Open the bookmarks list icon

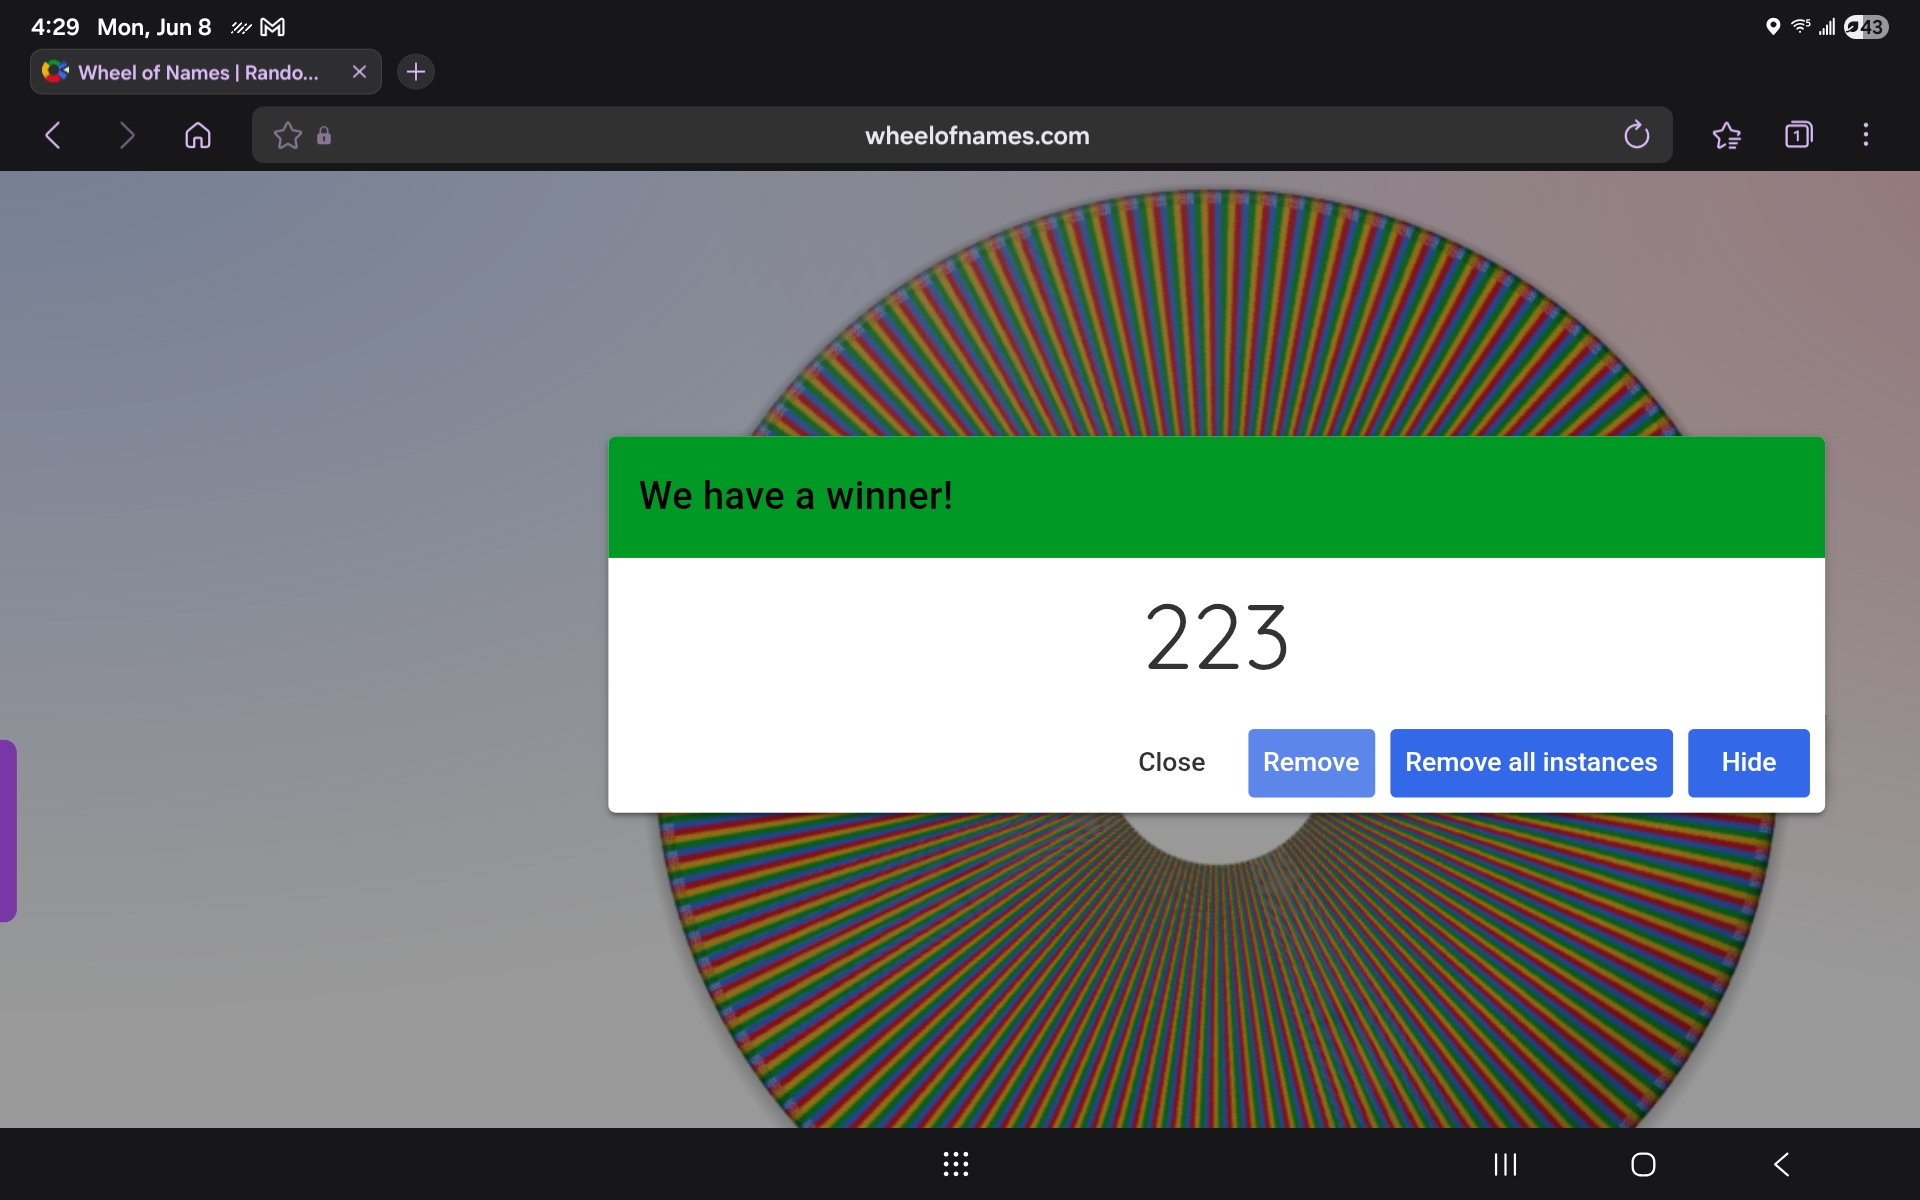pyautogui.click(x=1727, y=135)
